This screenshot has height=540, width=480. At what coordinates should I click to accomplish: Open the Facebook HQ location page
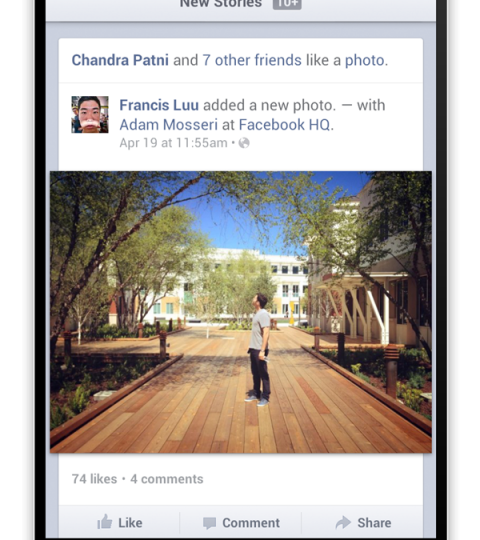pyautogui.click(x=284, y=125)
